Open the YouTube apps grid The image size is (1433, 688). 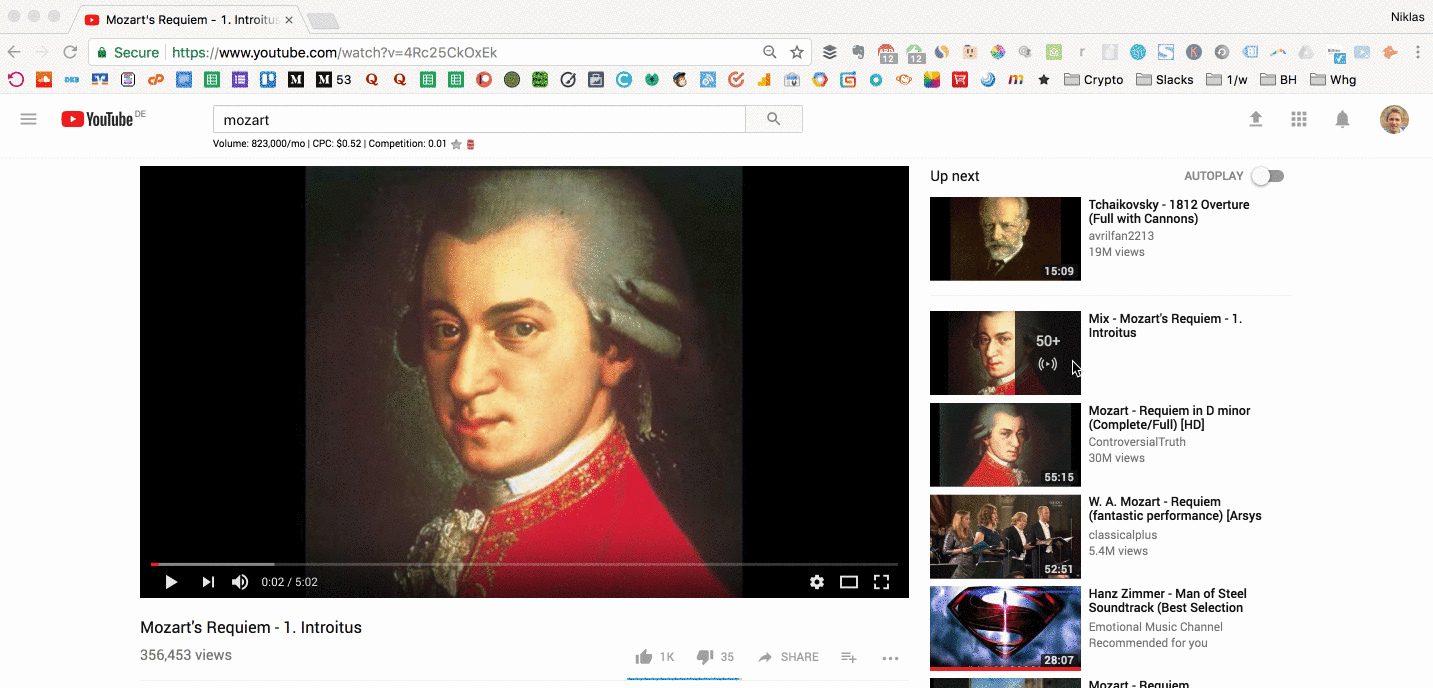click(x=1299, y=119)
